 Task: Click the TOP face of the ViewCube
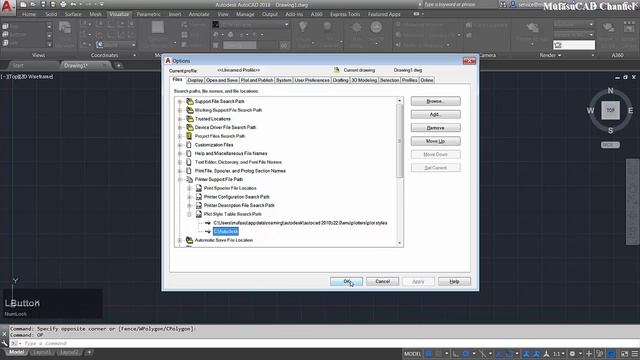[x=610, y=110]
